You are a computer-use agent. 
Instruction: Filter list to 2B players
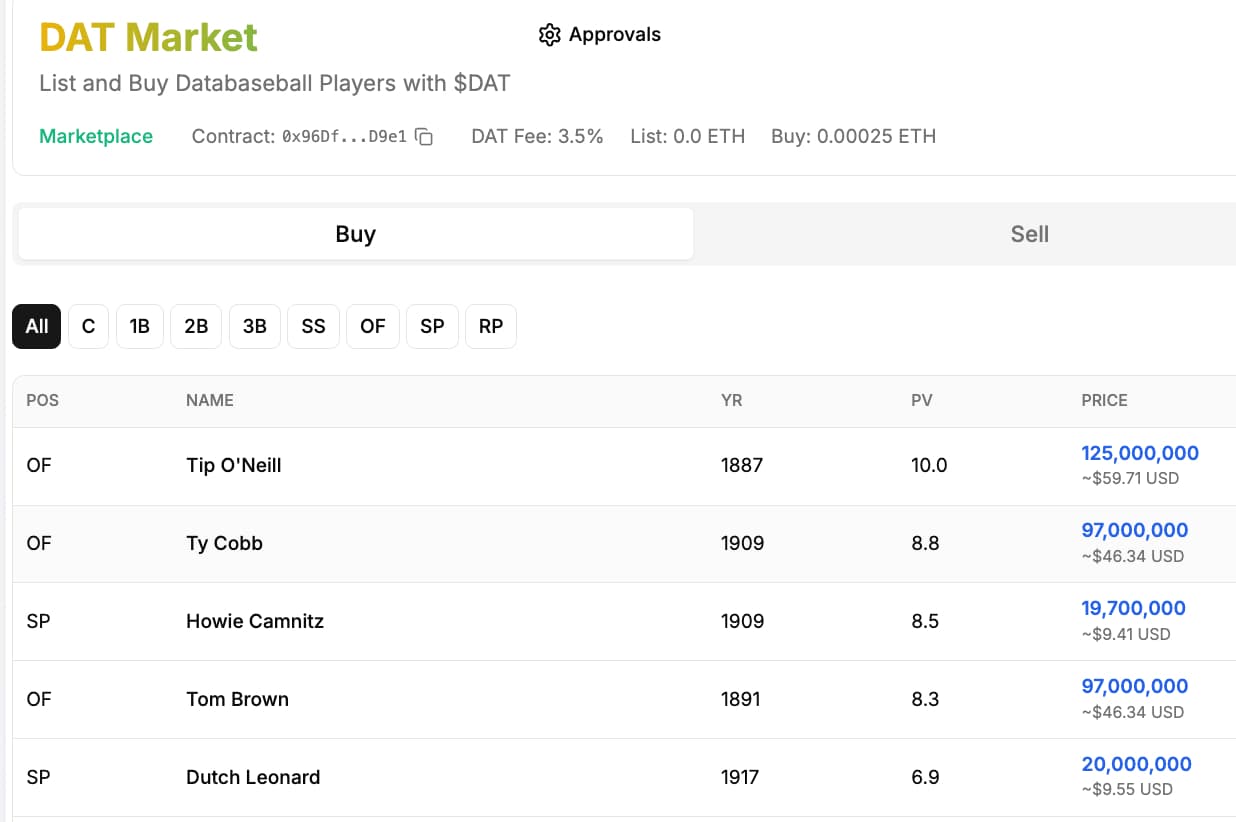tap(196, 327)
